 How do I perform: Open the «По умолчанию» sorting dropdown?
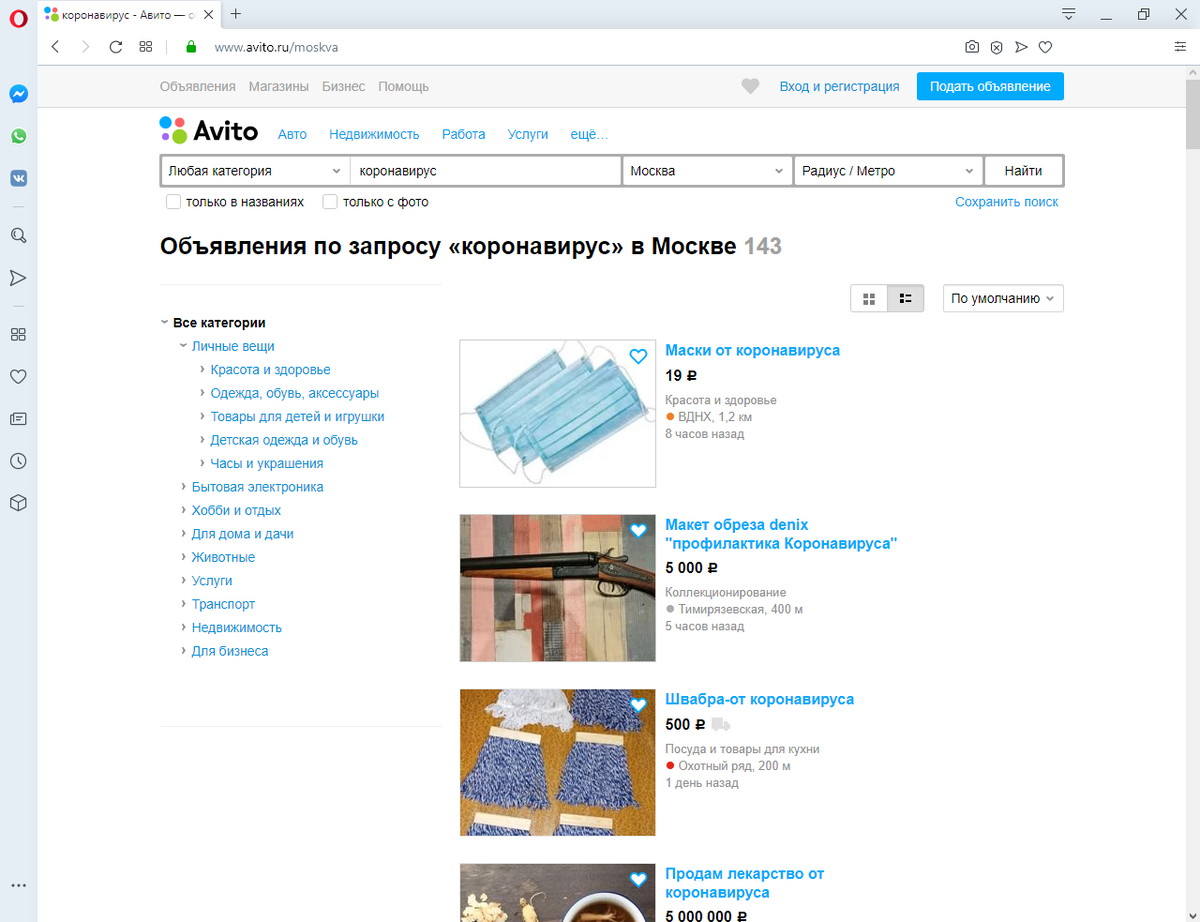click(1002, 297)
